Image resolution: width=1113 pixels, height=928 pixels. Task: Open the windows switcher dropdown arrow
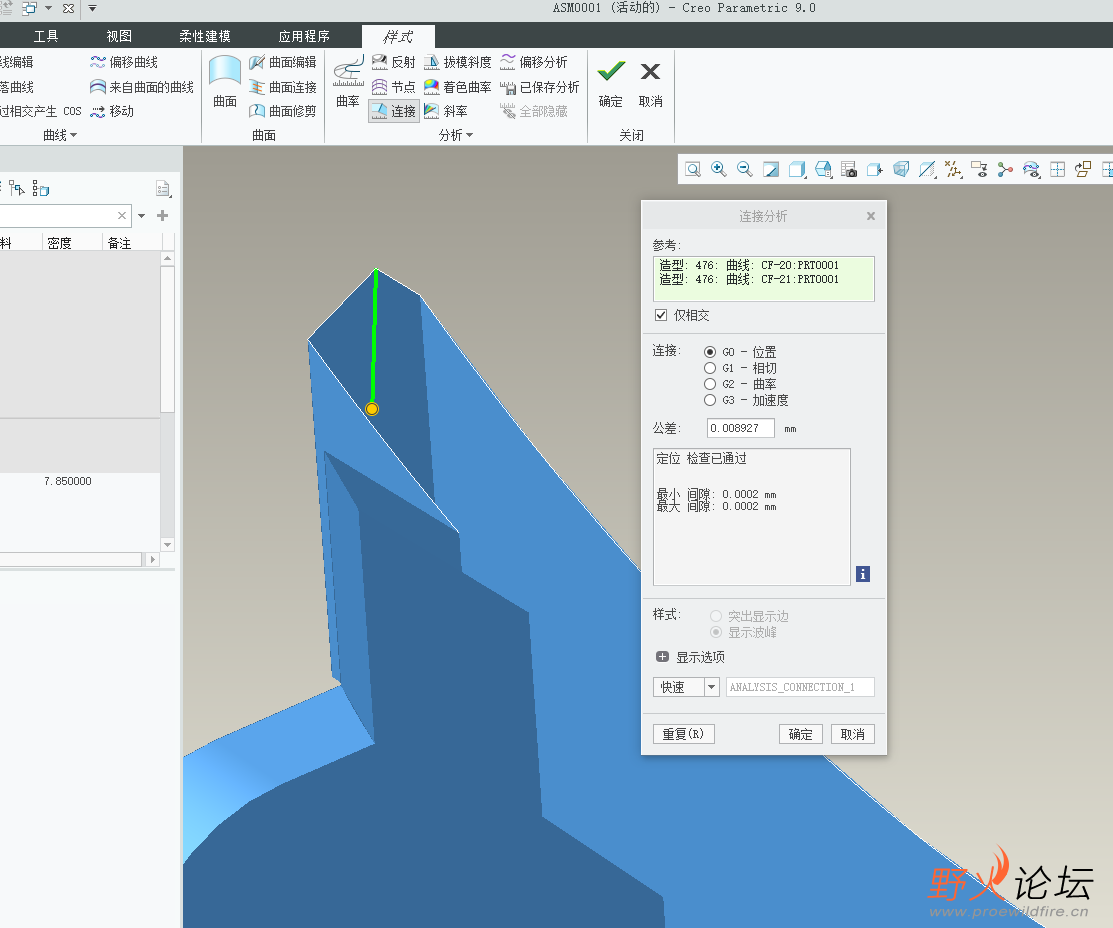tap(48, 9)
